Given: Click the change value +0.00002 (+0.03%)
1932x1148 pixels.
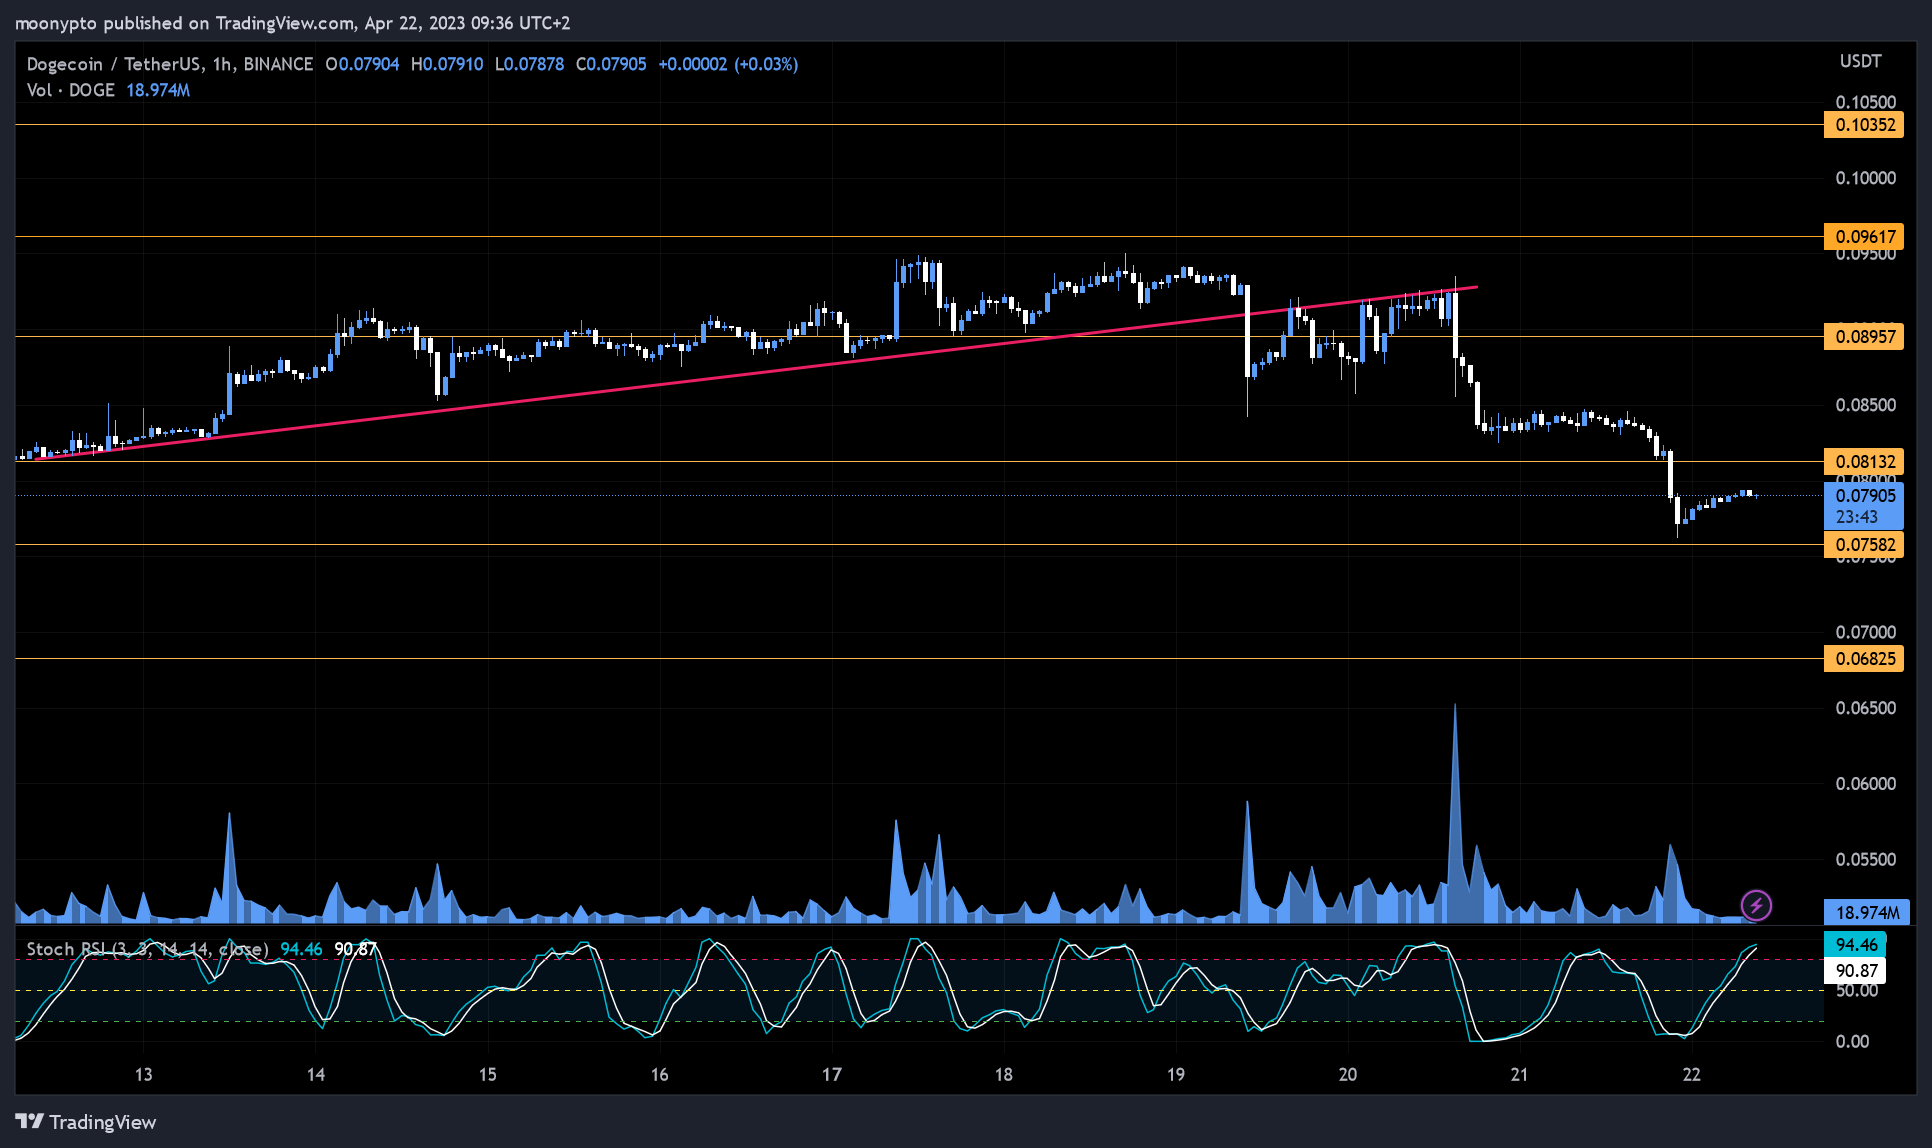Looking at the screenshot, I should (728, 64).
